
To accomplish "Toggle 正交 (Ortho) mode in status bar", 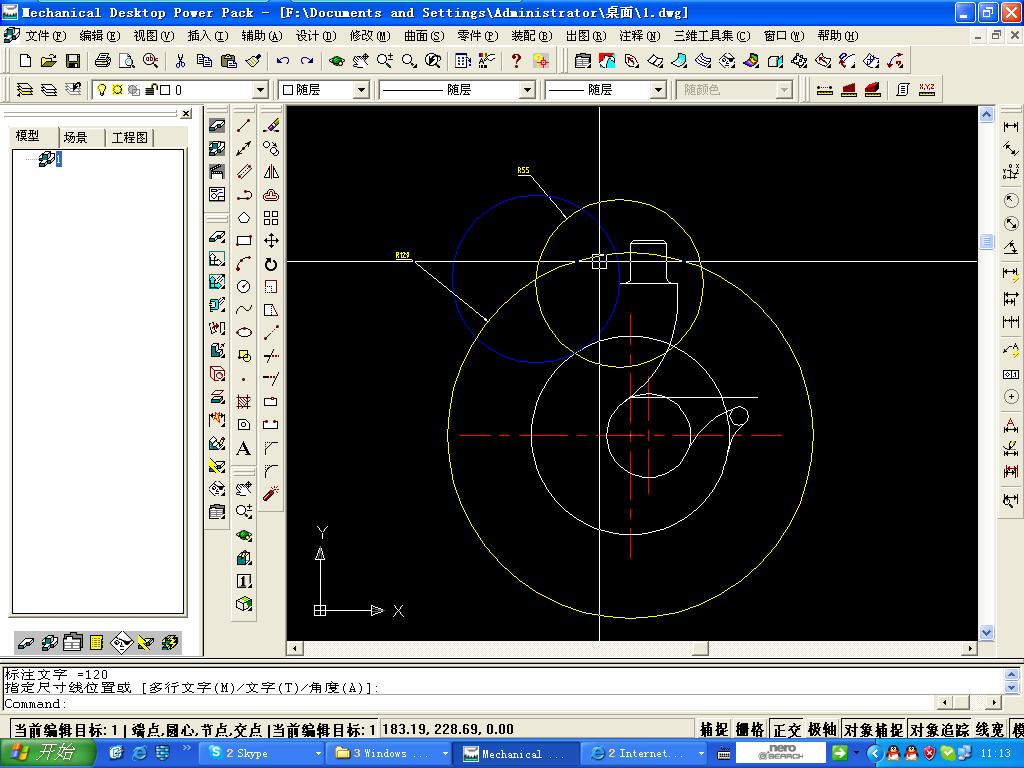I will 788,730.
